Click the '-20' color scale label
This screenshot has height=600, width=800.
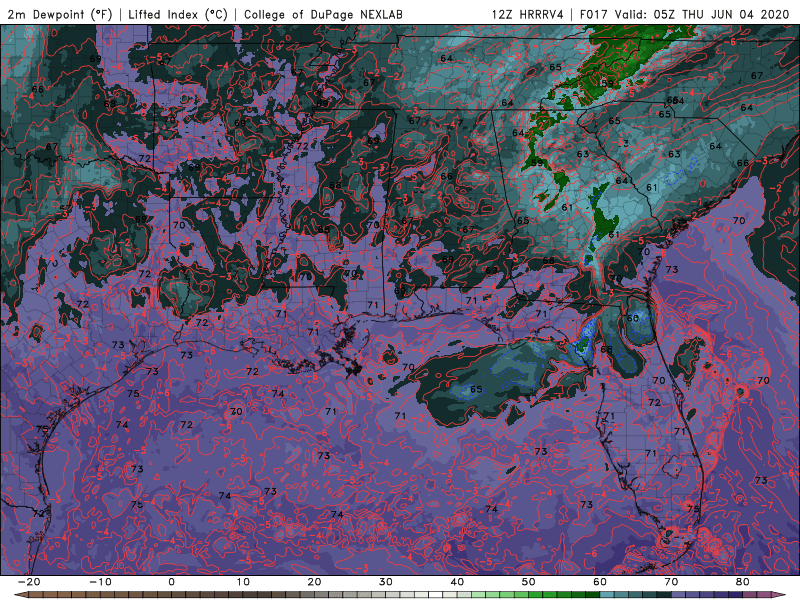(x=29, y=582)
